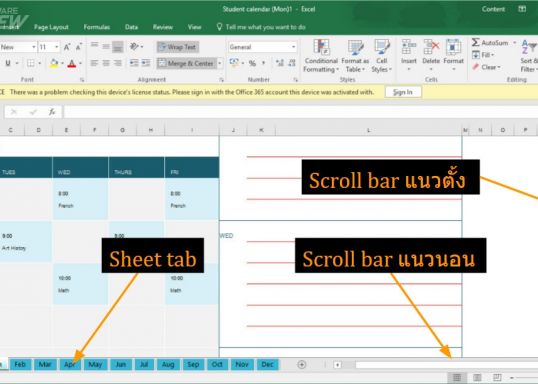Viewport: 538px width, 384px height.
Task: Toggle underline formatting
Action: point(8,63)
